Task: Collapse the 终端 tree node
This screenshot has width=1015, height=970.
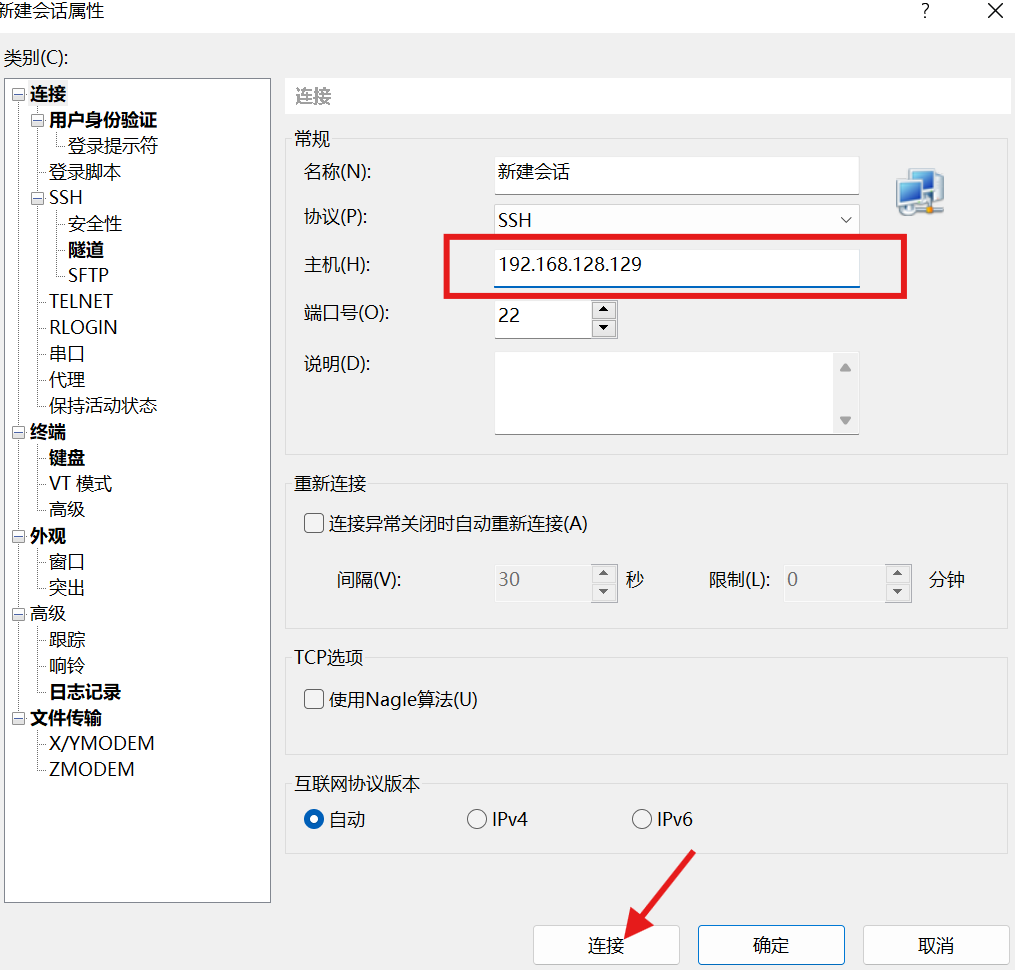Action: 17,432
